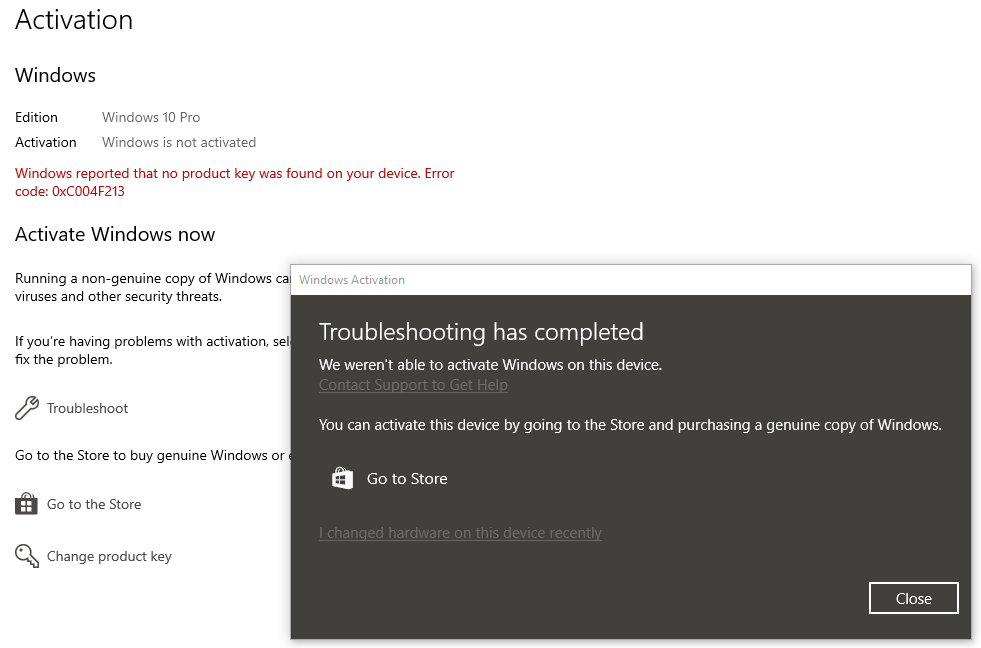This screenshot has width=981, height=648.
Task: Click the 'Activation' page title
Action: point(74,19)
